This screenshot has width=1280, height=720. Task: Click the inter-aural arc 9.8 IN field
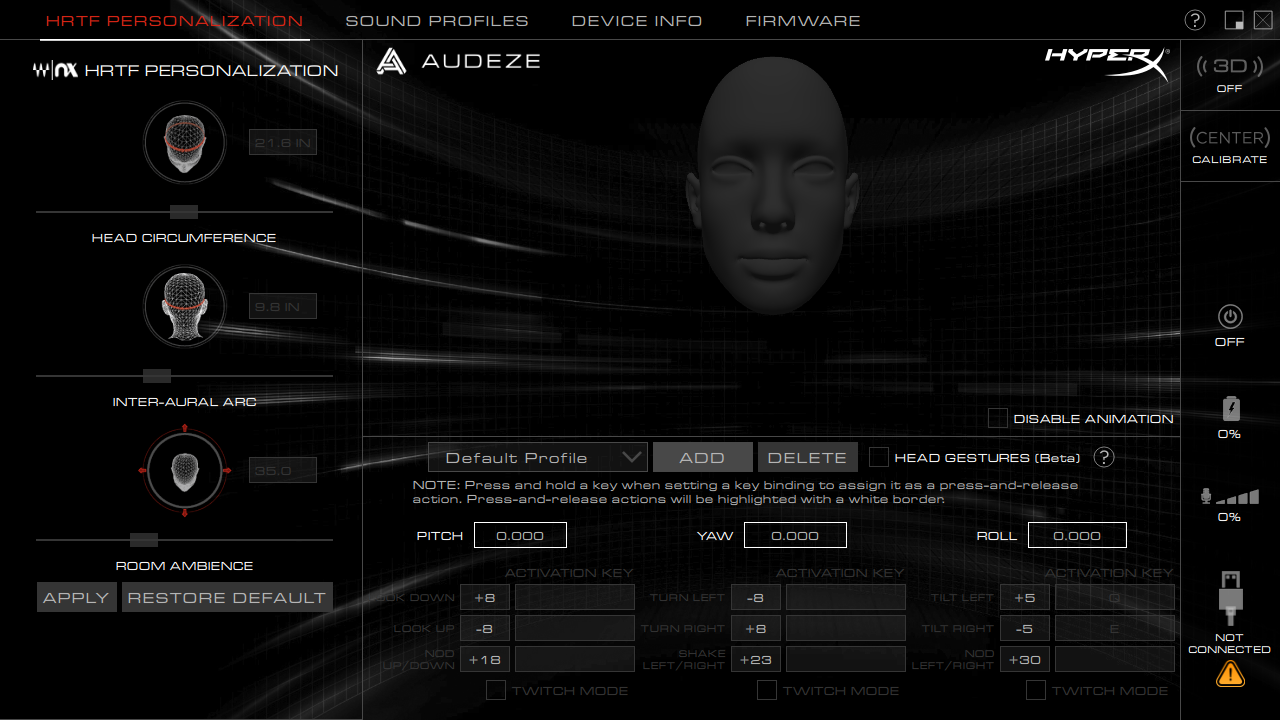click(283, 306)
